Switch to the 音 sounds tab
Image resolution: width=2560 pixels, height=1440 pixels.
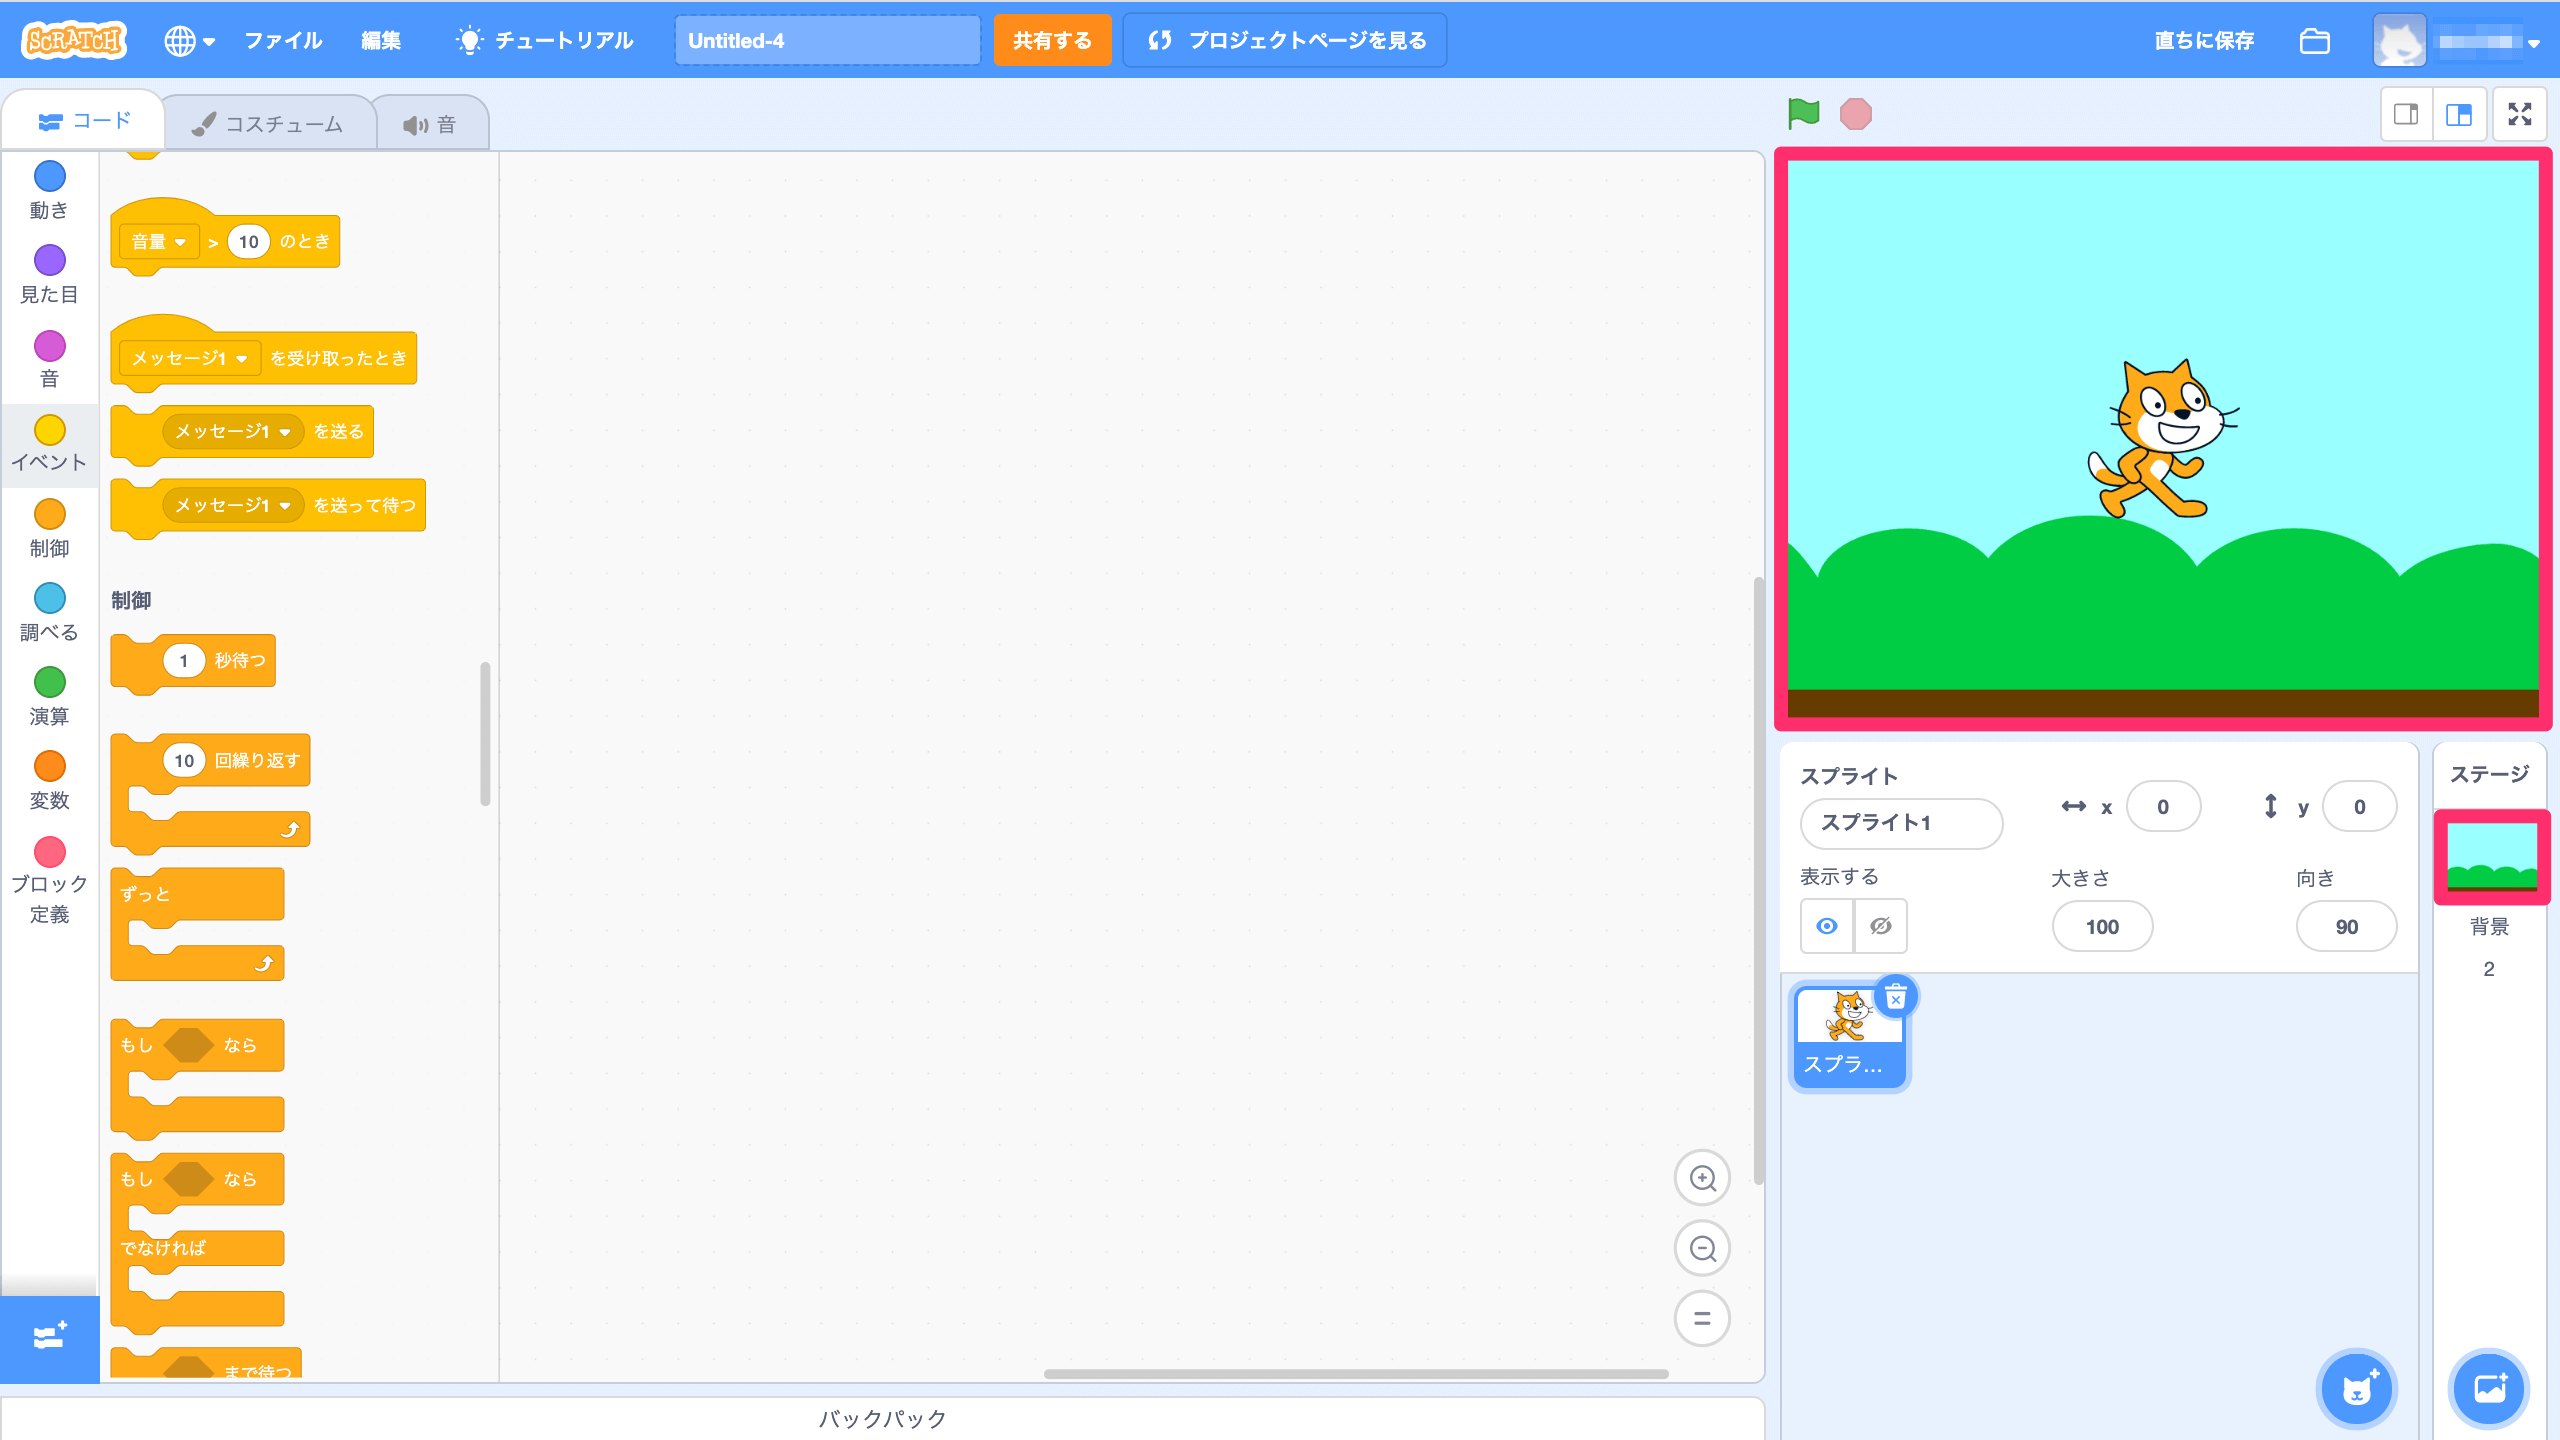tap(431, 124)
